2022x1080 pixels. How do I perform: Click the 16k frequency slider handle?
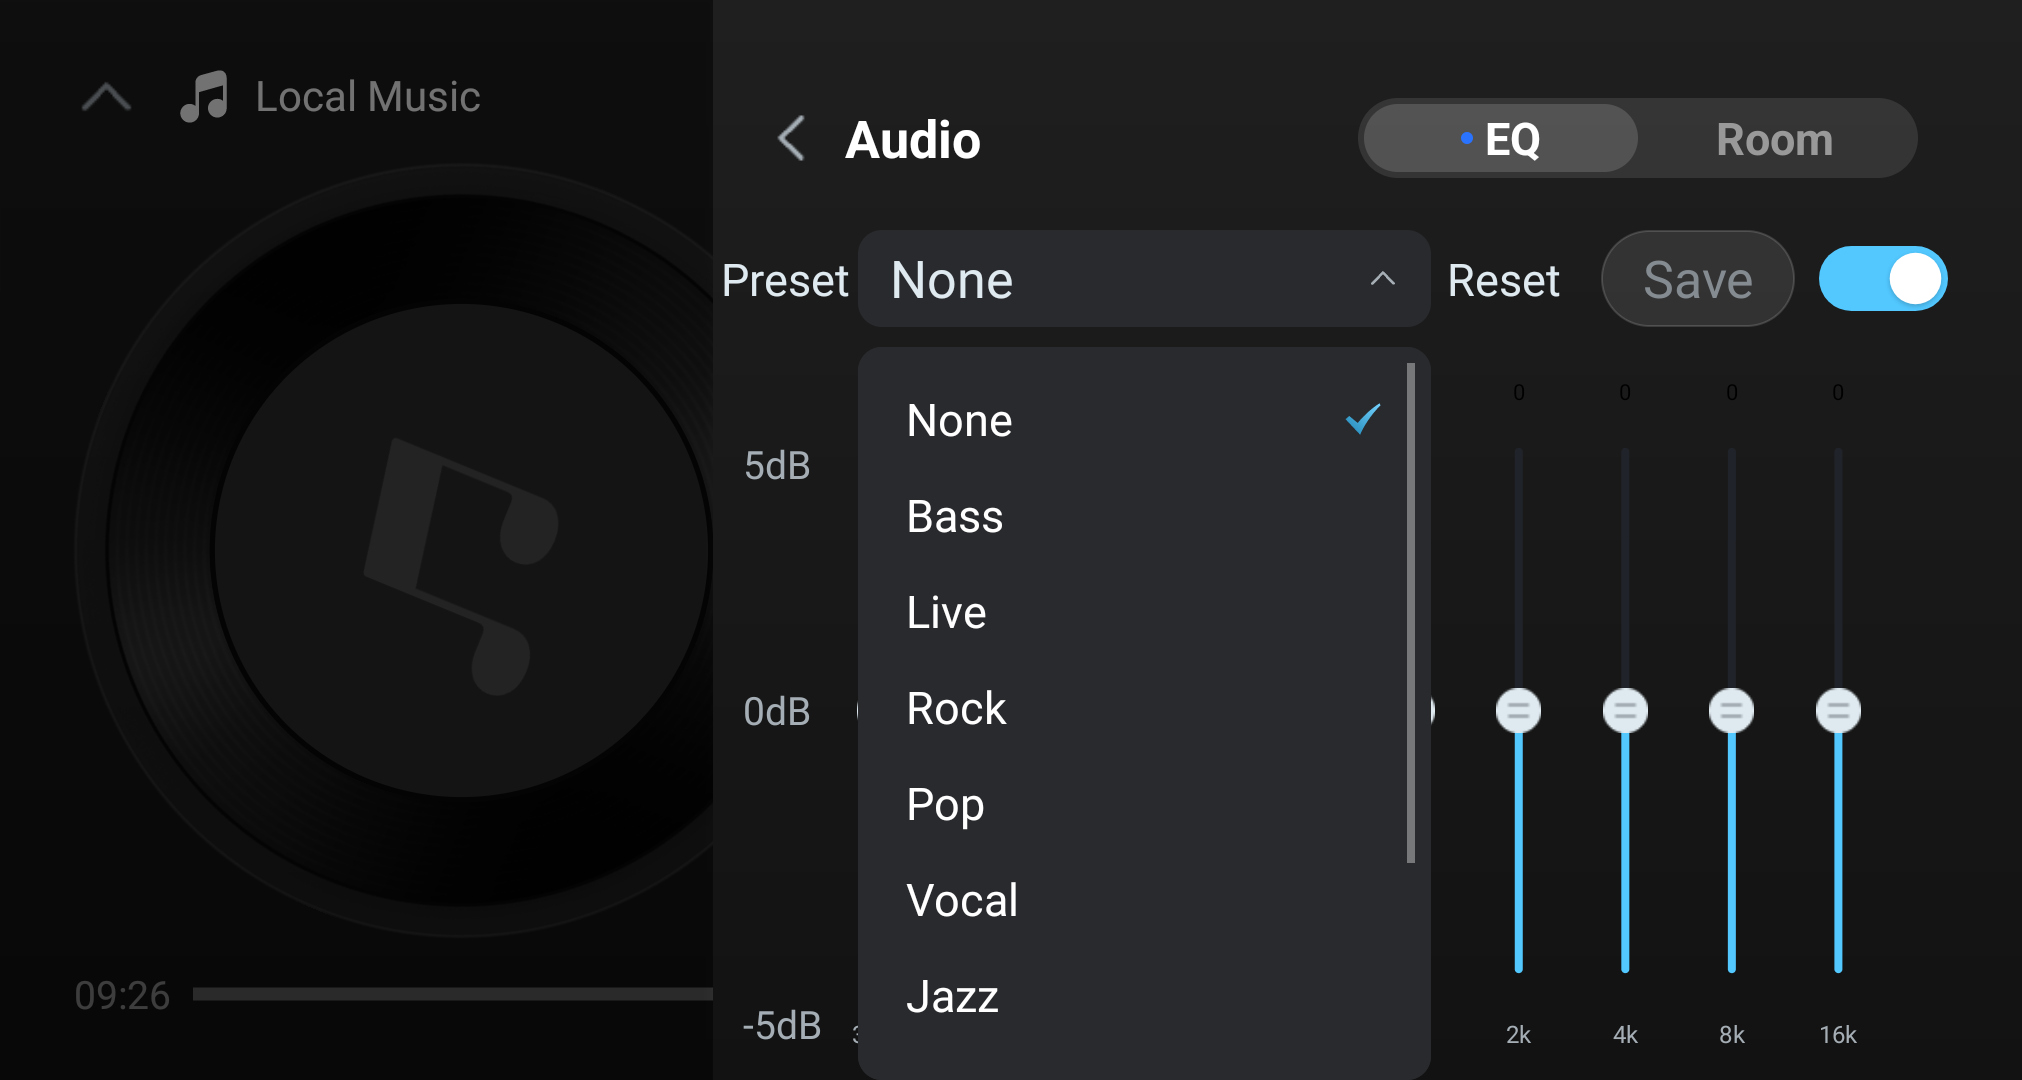pyautogui.click(x=1838, y=711)
